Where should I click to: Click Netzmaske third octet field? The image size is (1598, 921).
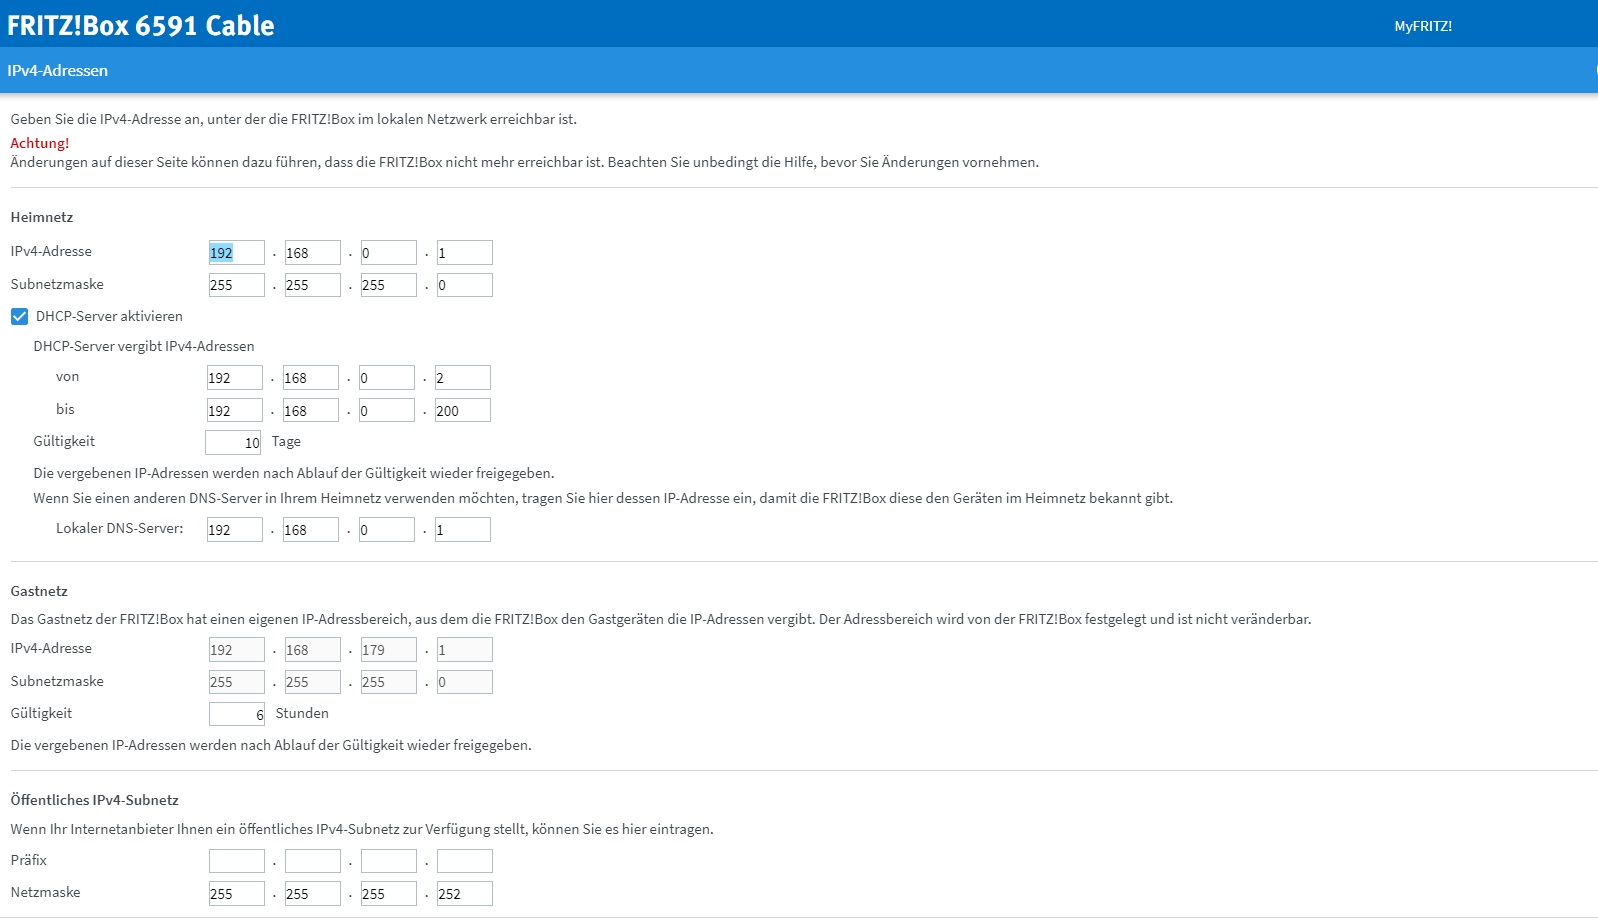(389, 894)
